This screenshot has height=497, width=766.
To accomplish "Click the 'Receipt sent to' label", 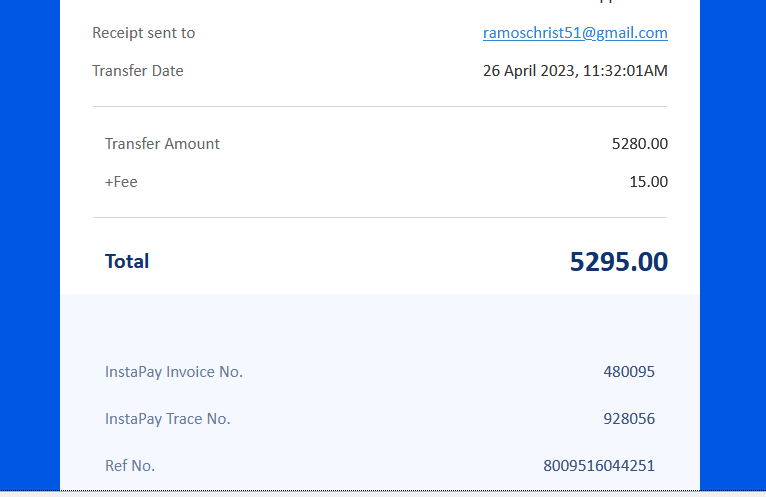I will [144, 33].
